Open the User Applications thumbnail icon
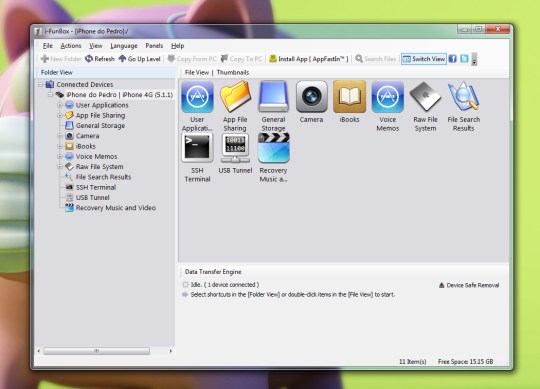This screenshot has height=389, width=540. click(x=197, y=97)
